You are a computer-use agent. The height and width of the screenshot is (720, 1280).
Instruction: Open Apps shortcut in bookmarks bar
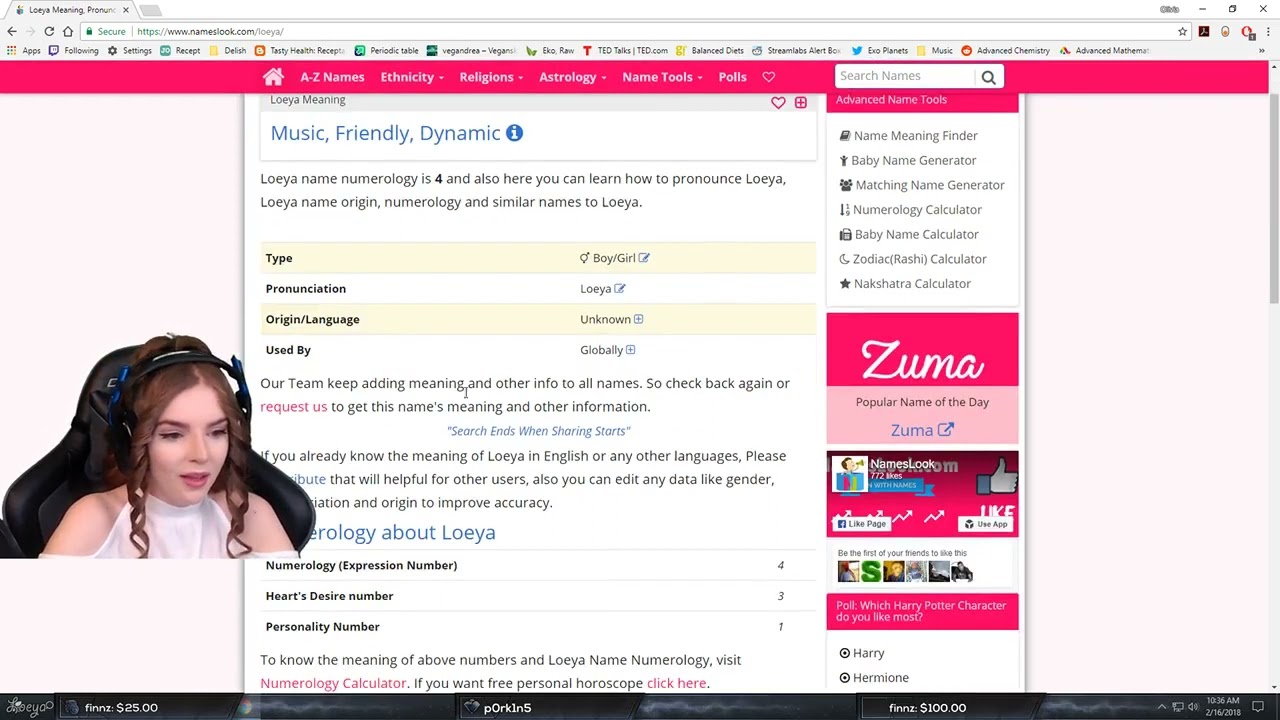[x=23, y=50]
